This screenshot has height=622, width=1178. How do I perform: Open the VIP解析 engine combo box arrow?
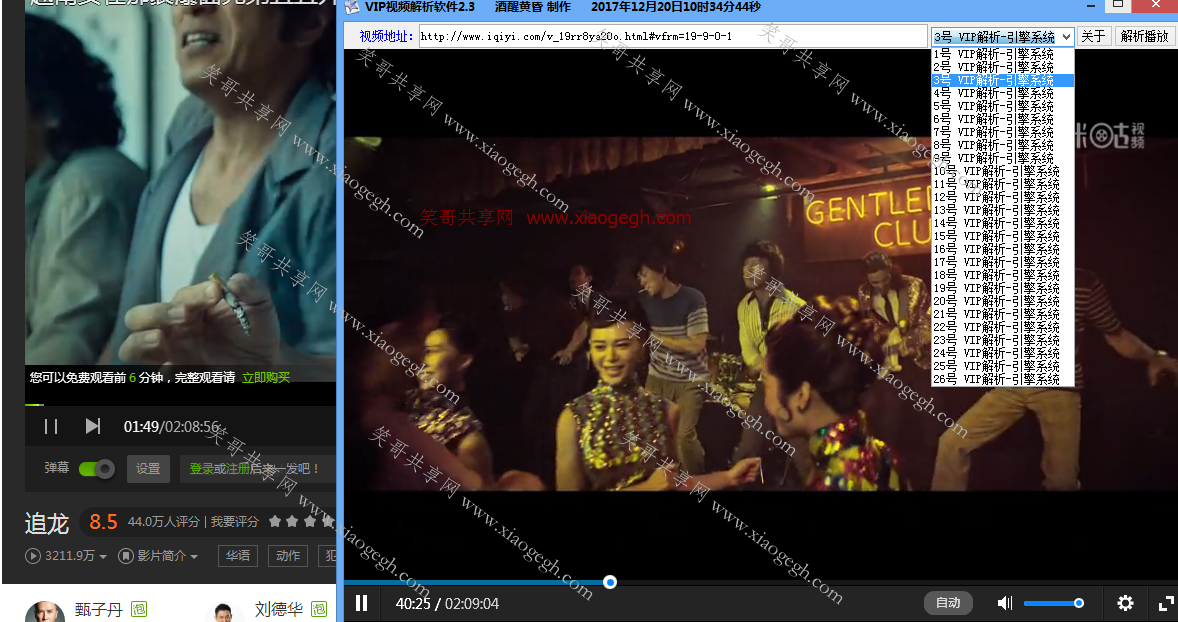click(x=1066, y=36)
